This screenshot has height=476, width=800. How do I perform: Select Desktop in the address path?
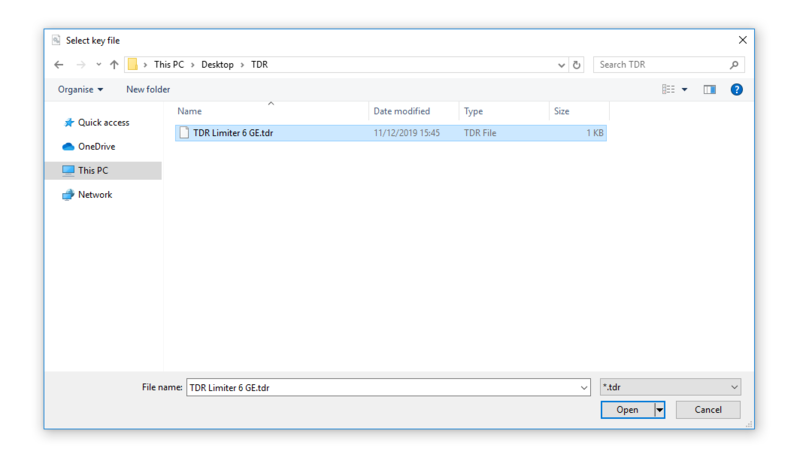pyautogui.click(x=217, y=65)
